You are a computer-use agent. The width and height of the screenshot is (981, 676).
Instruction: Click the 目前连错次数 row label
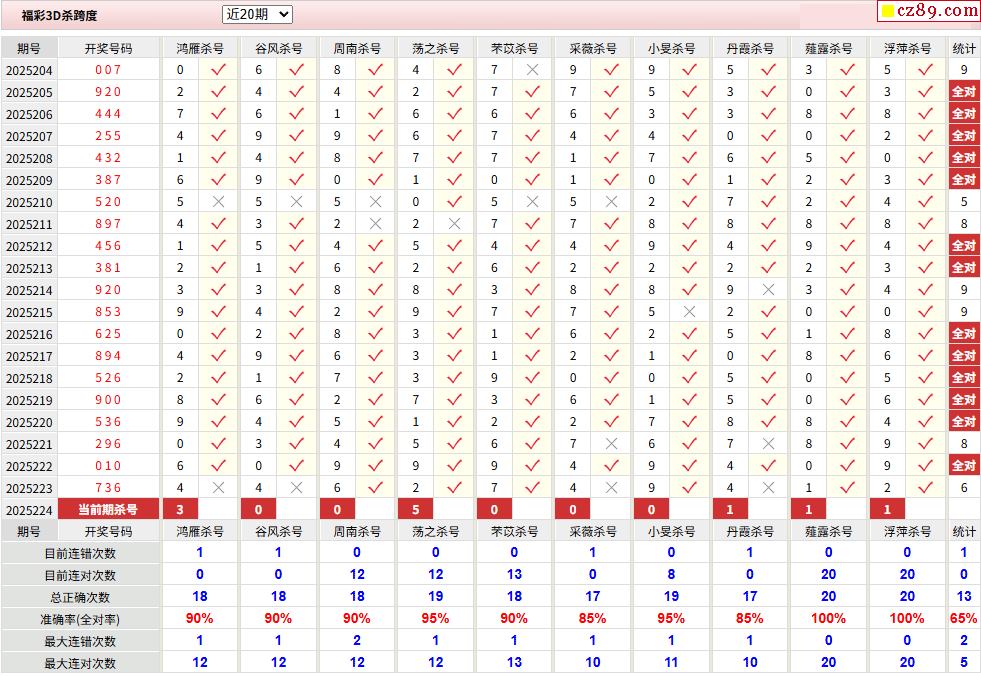80,554
